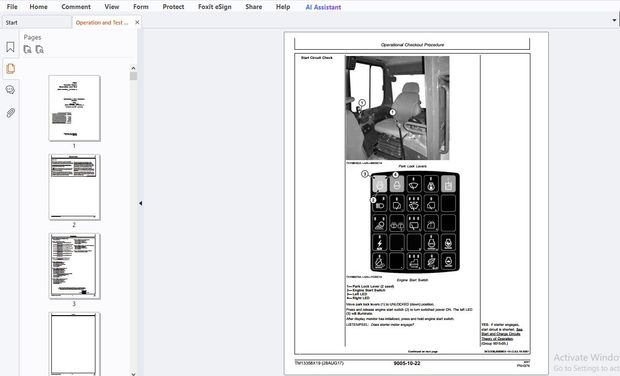The width and height of the screenshot is (620, 376).
Task: Click the 'Pages' panel title
Action: click(x=32, y=37)
